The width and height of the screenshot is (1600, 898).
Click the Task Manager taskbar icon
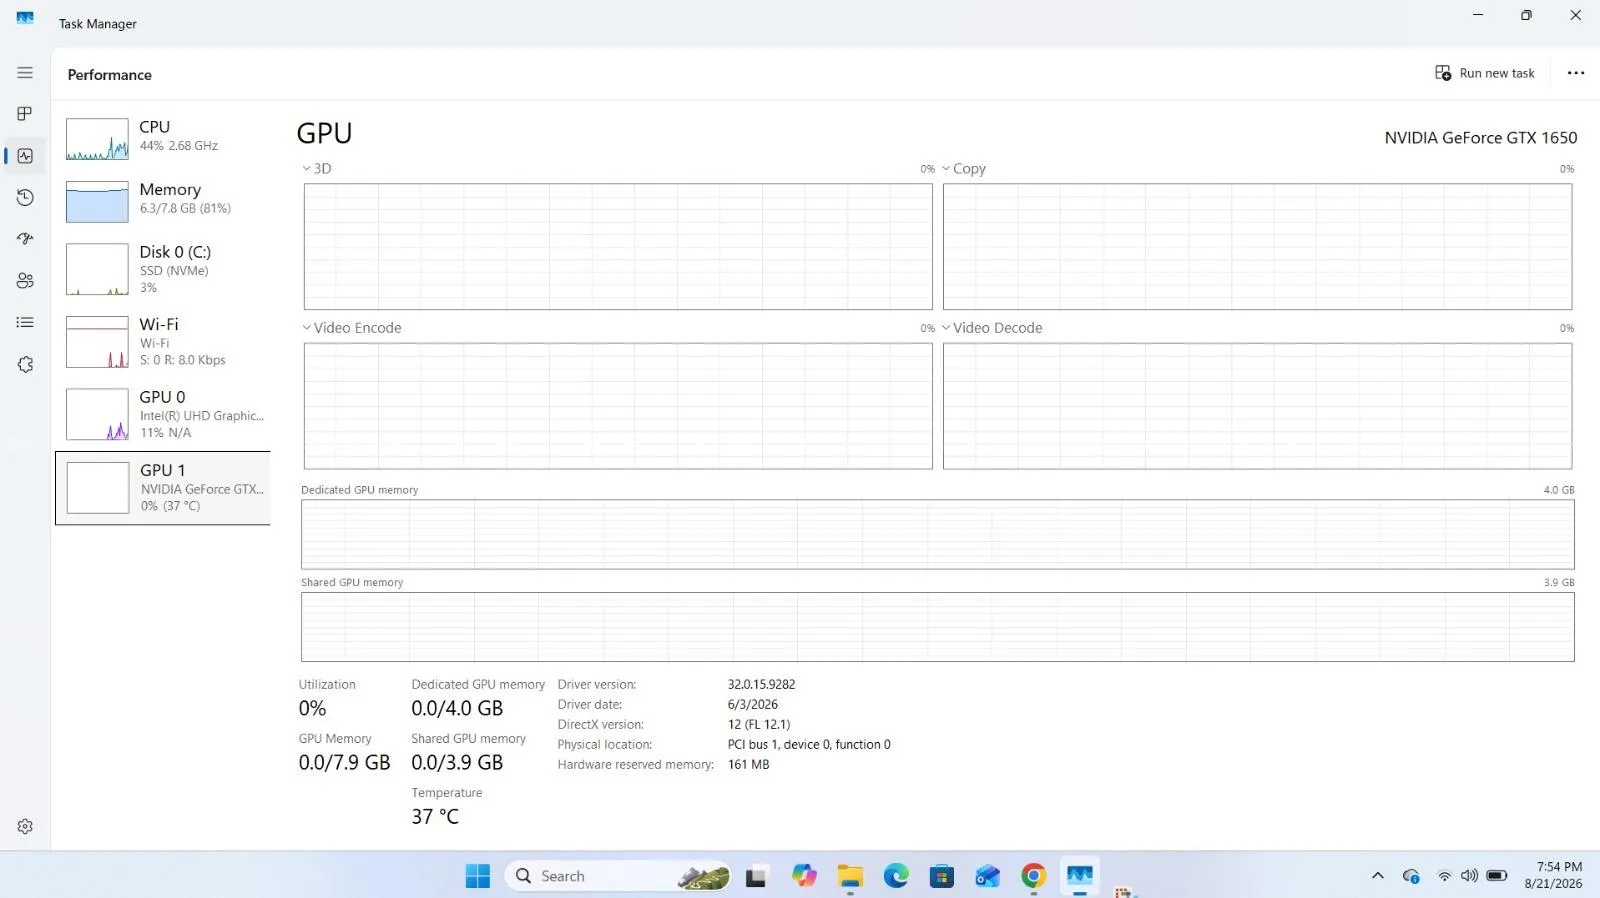[1080, 876]
